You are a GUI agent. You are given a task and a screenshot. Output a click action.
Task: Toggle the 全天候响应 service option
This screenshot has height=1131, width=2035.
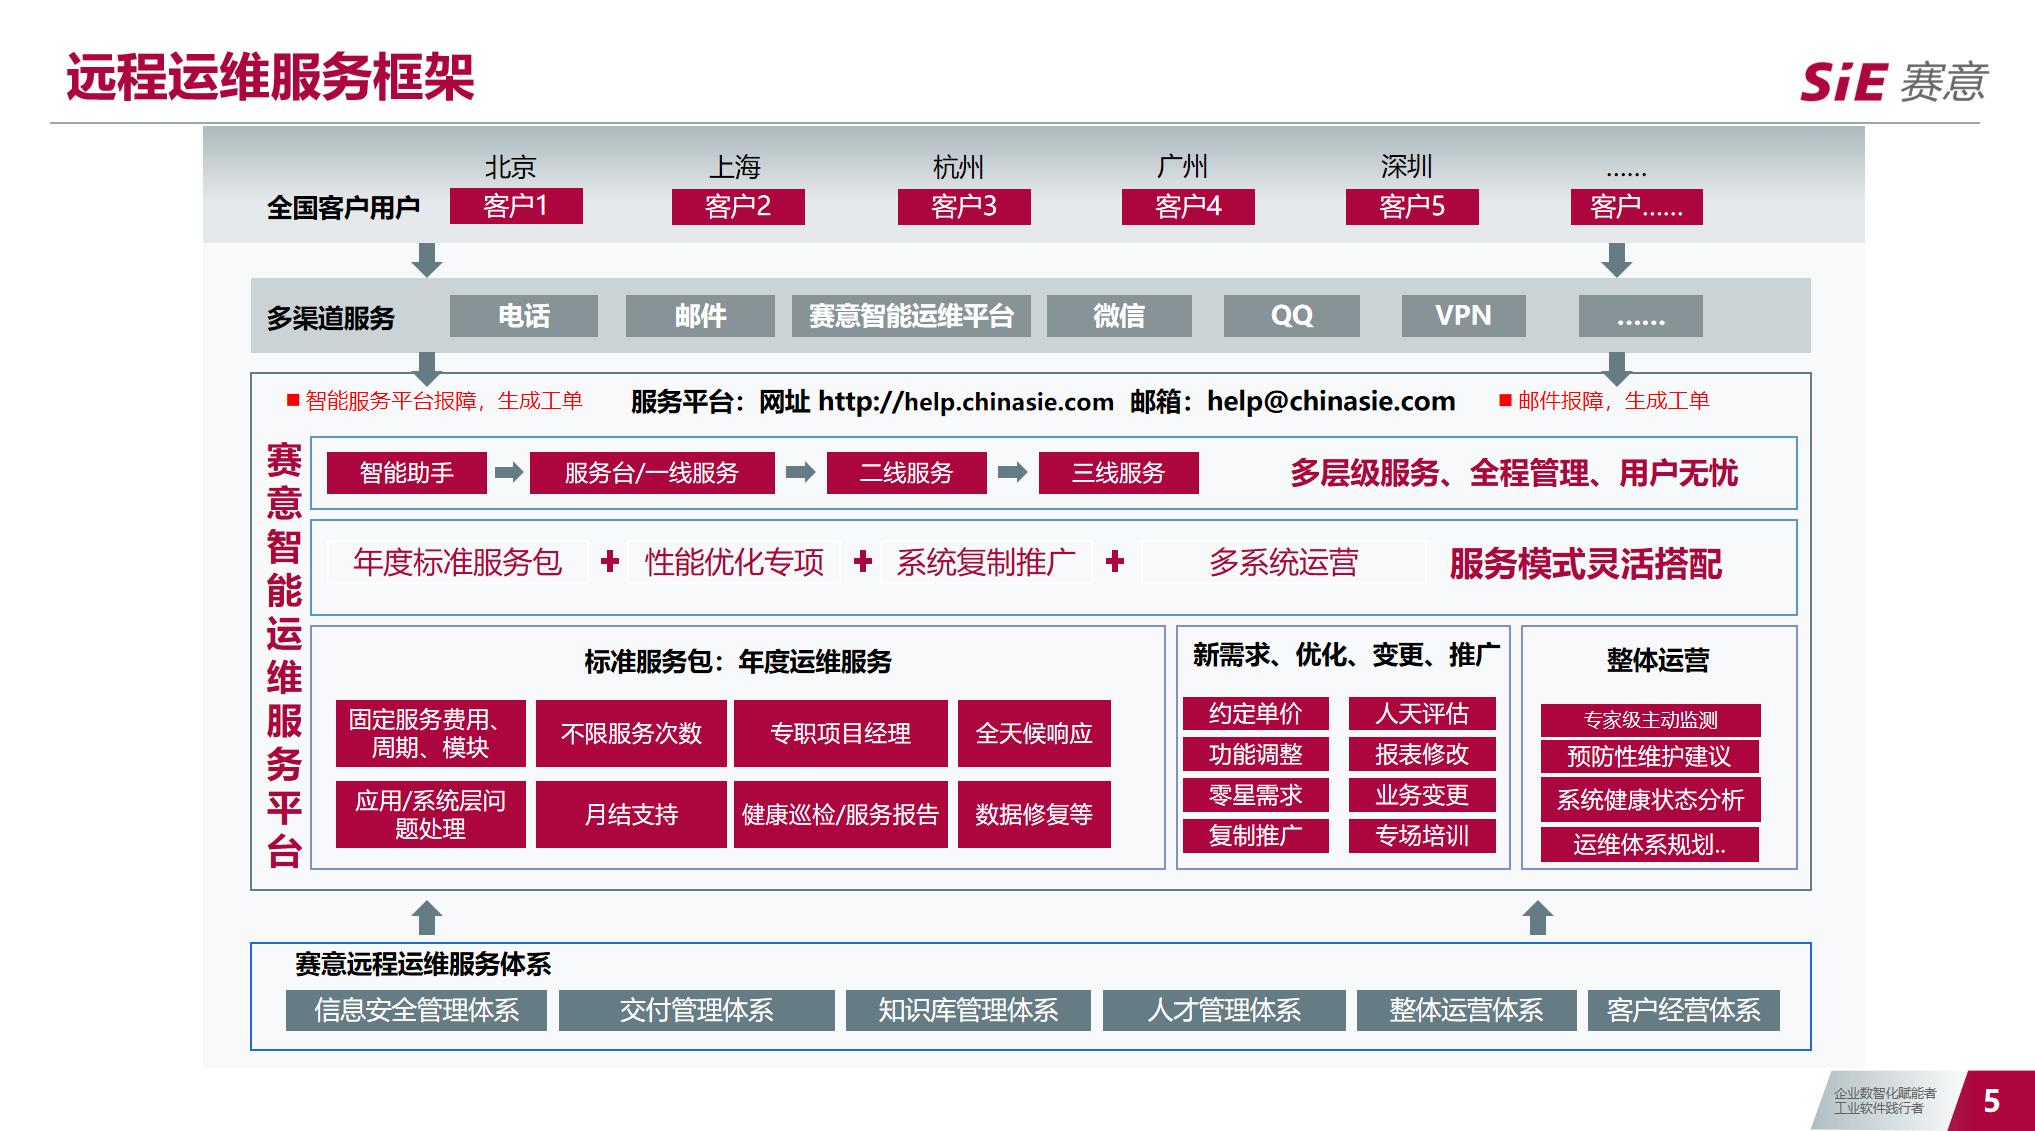point(1034,734)
